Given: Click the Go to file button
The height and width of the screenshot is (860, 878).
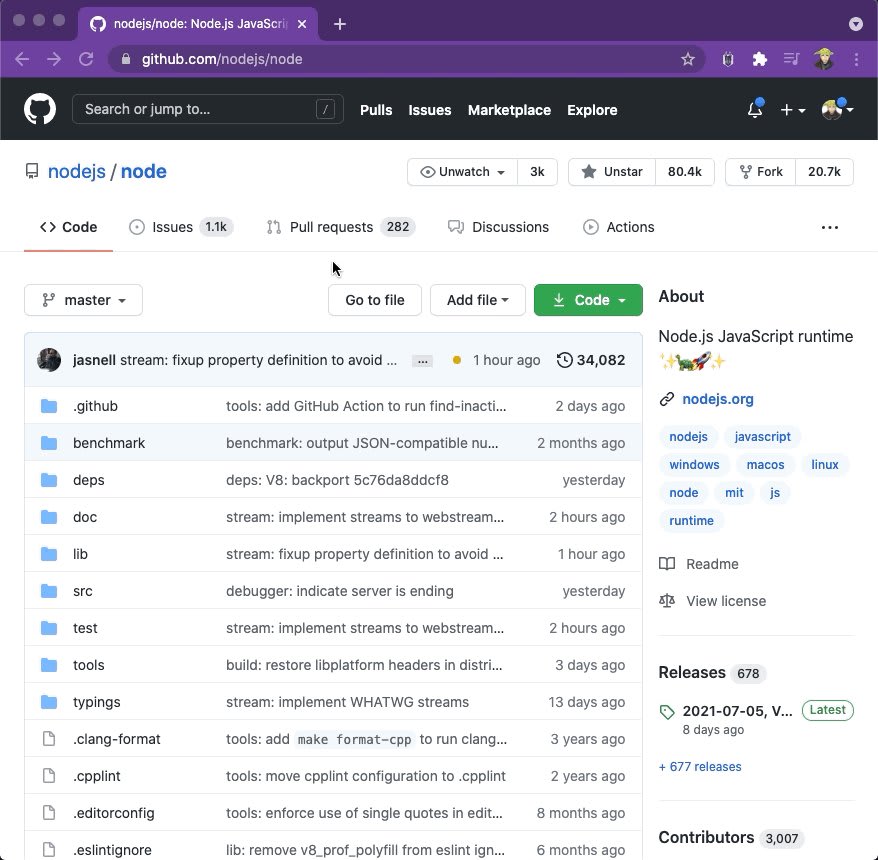Looking at the screenshot, I should 375,300.
